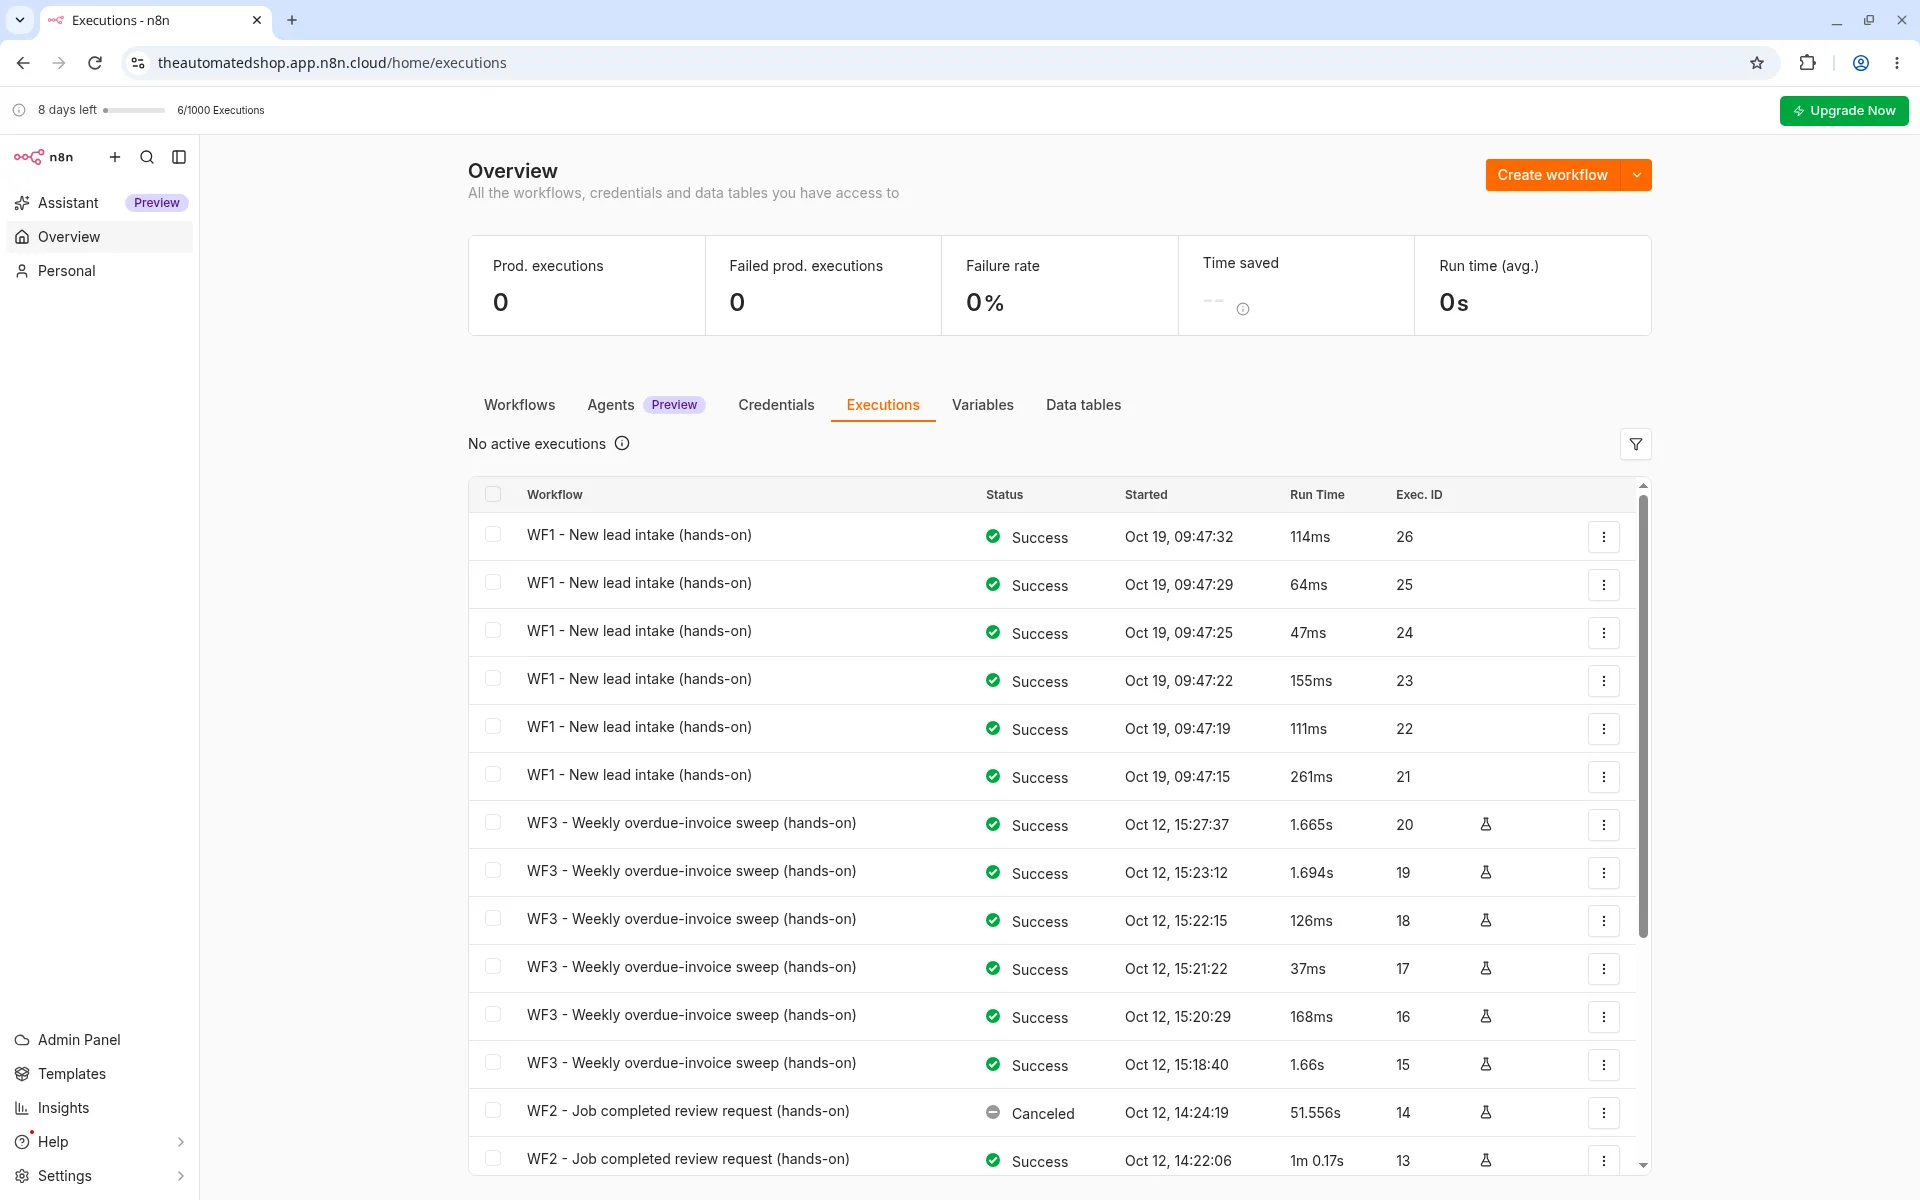Image resolution: width=1920 pixels, height=1200 pixels.
Task: Toggle the select-all checkbox in table header
Action: pos(493,494)
